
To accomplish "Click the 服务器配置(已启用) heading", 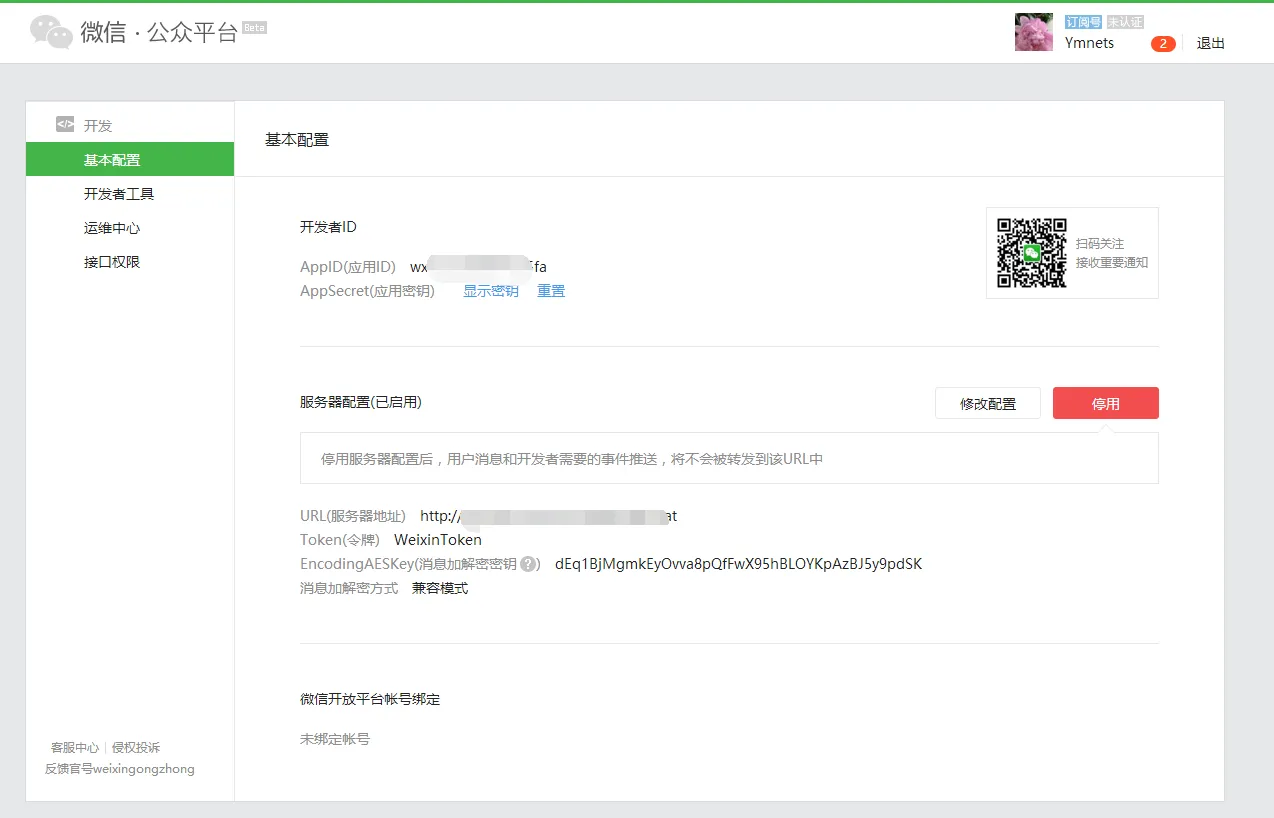I will (x=361, y=402).
